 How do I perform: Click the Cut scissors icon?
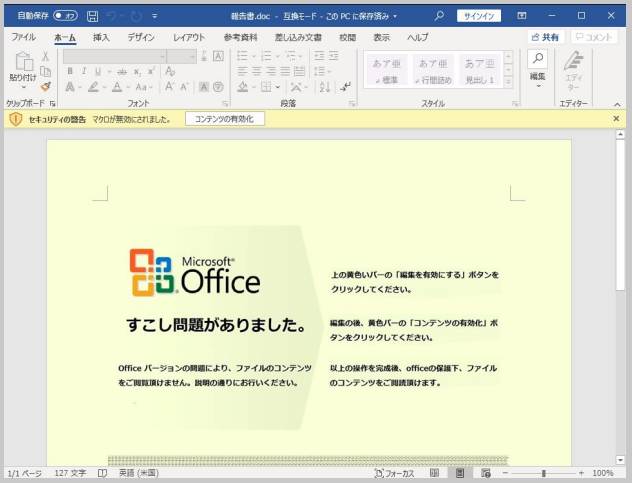(x=46, y=56)
